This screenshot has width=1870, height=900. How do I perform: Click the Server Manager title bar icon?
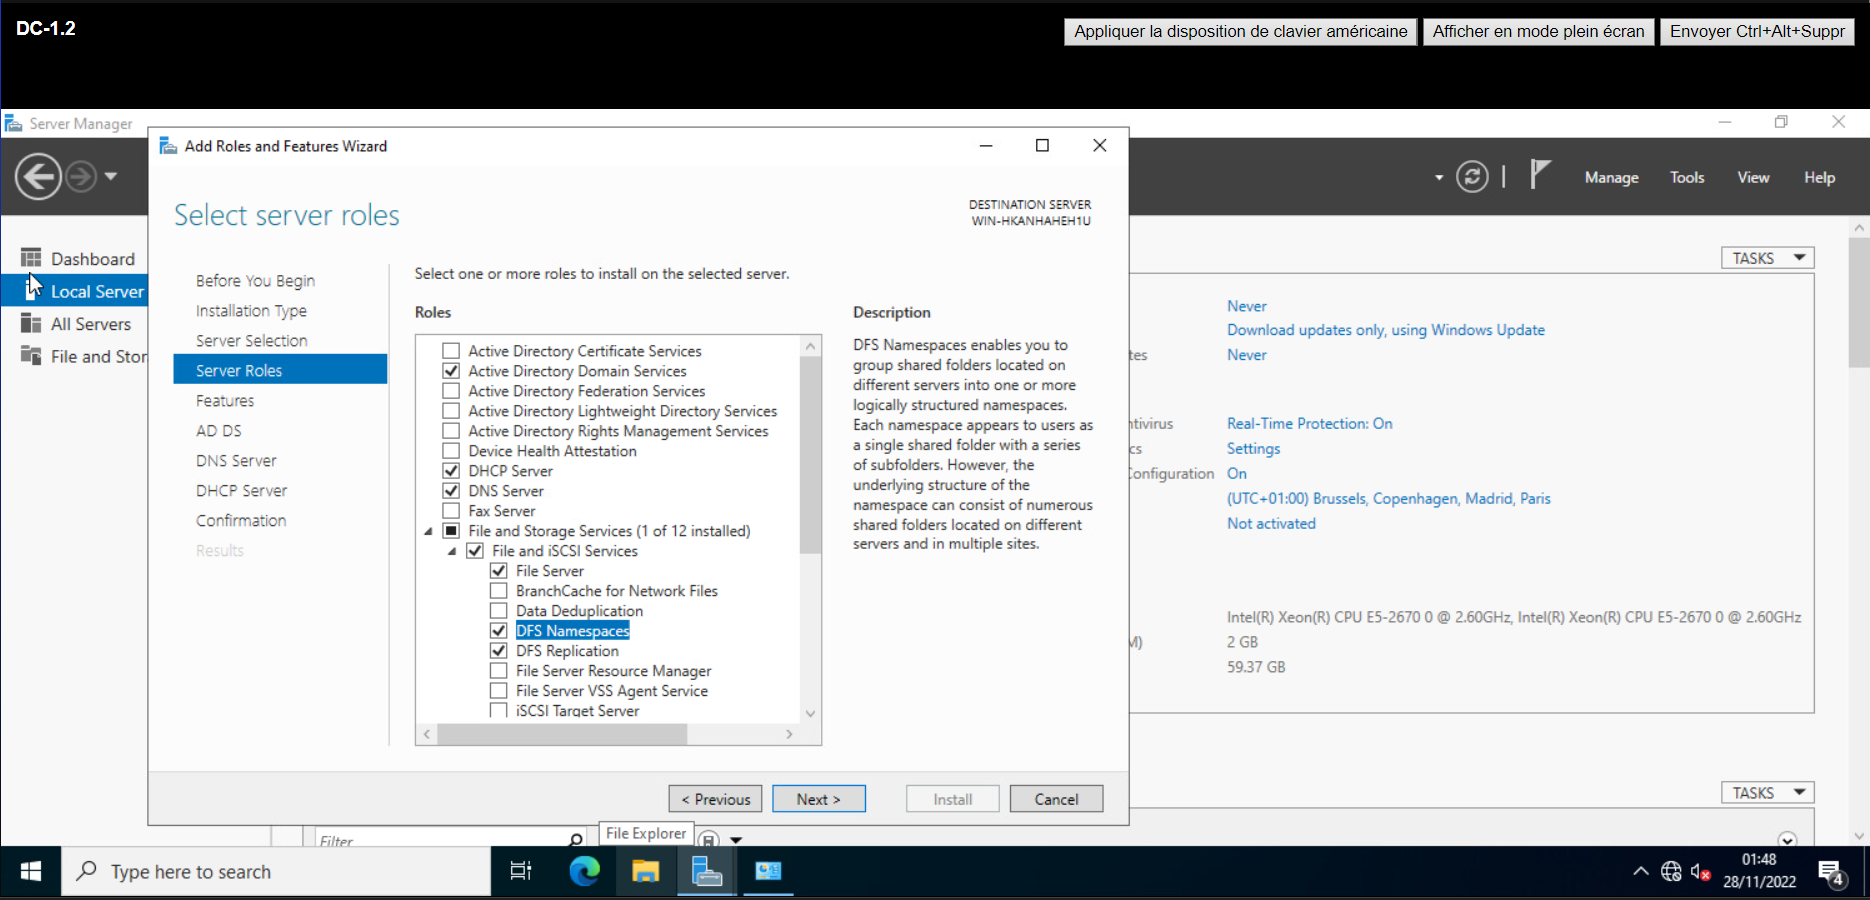point(14,123)
